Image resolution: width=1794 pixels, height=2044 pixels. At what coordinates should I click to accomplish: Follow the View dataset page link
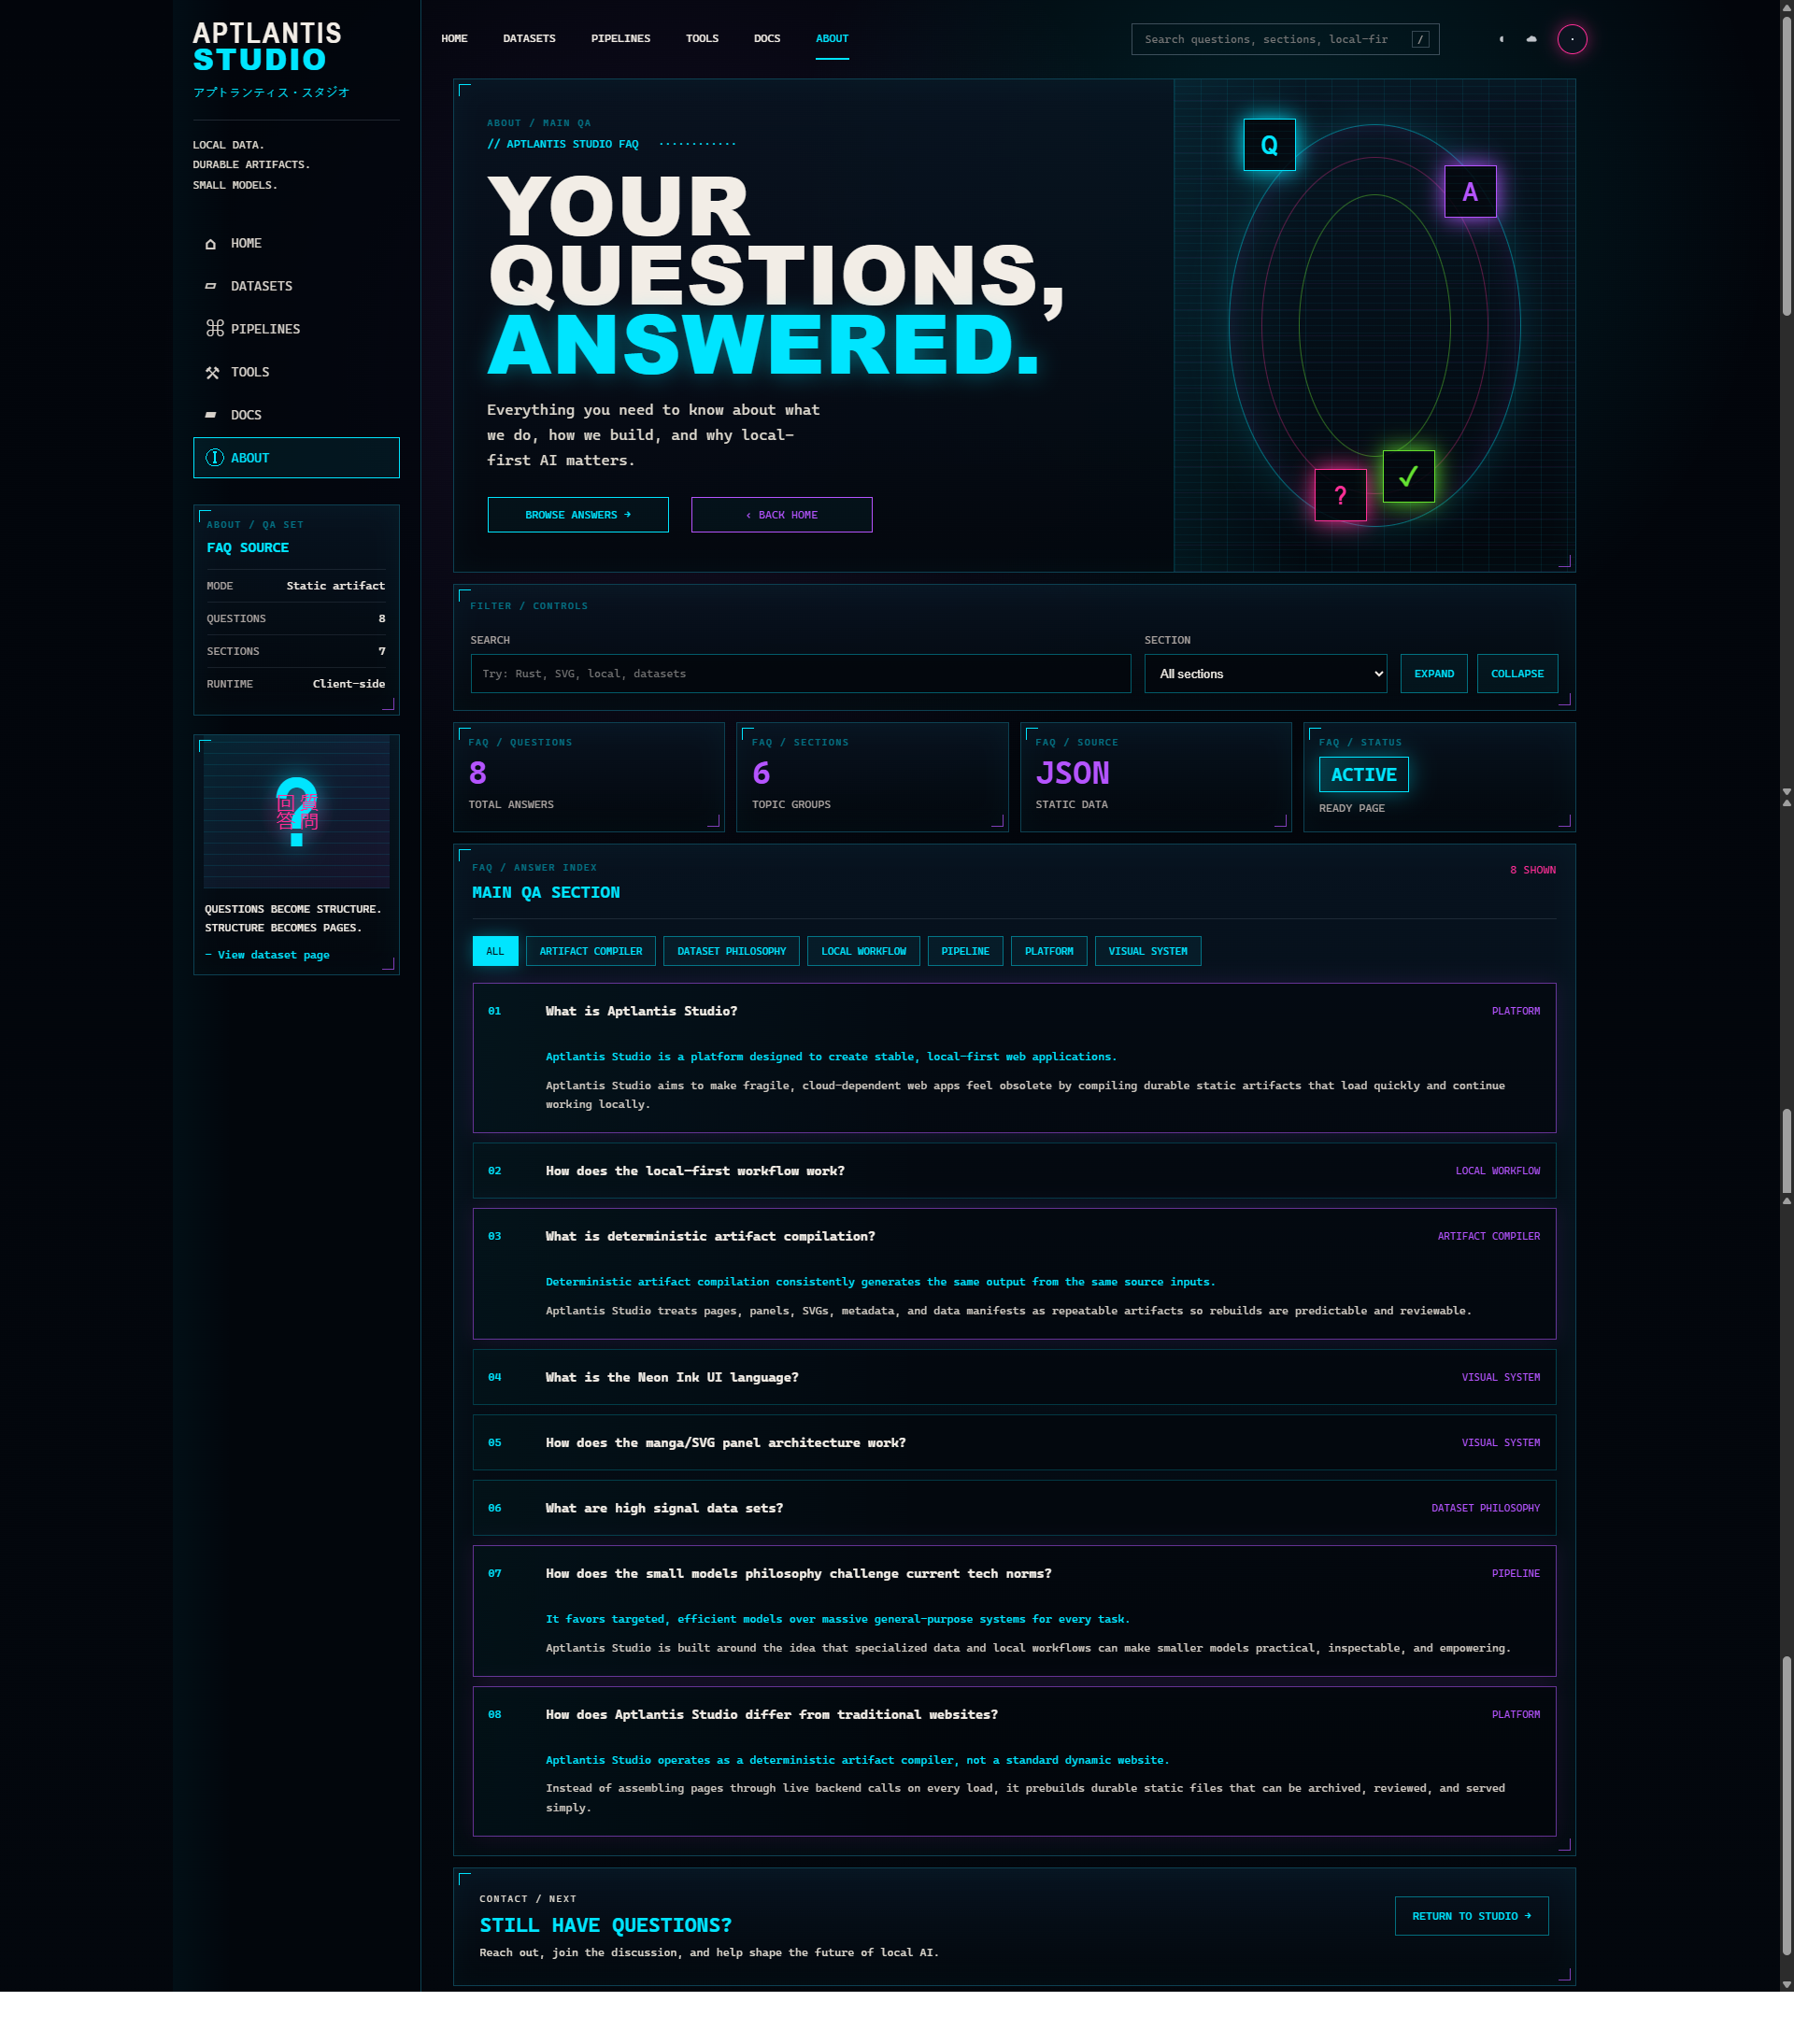[x=267, y=956]
